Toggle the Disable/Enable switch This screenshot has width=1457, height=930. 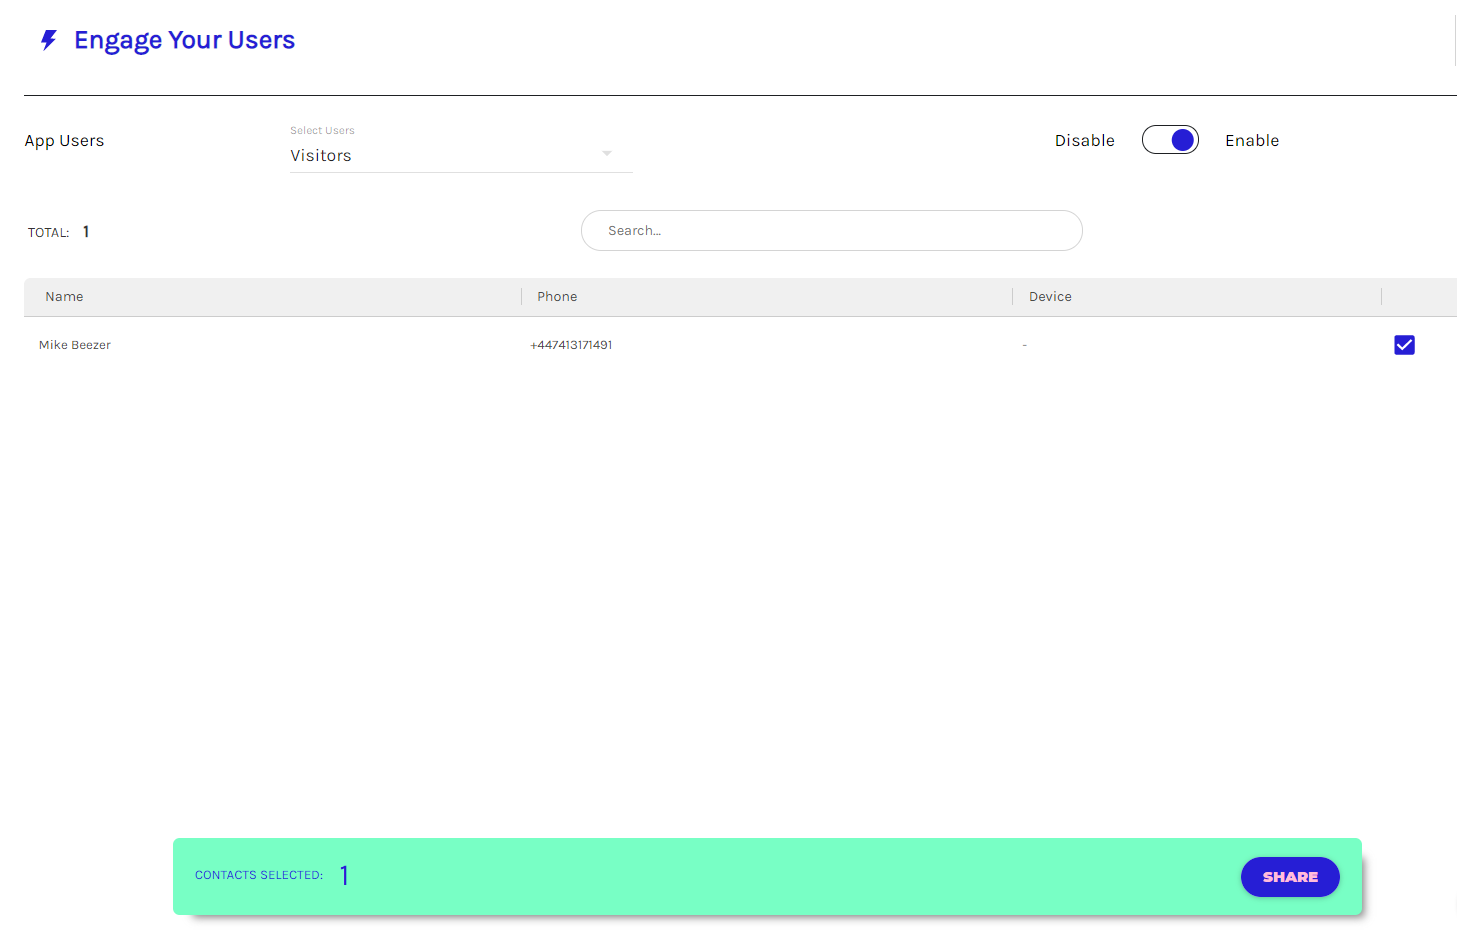[1170, 140]
